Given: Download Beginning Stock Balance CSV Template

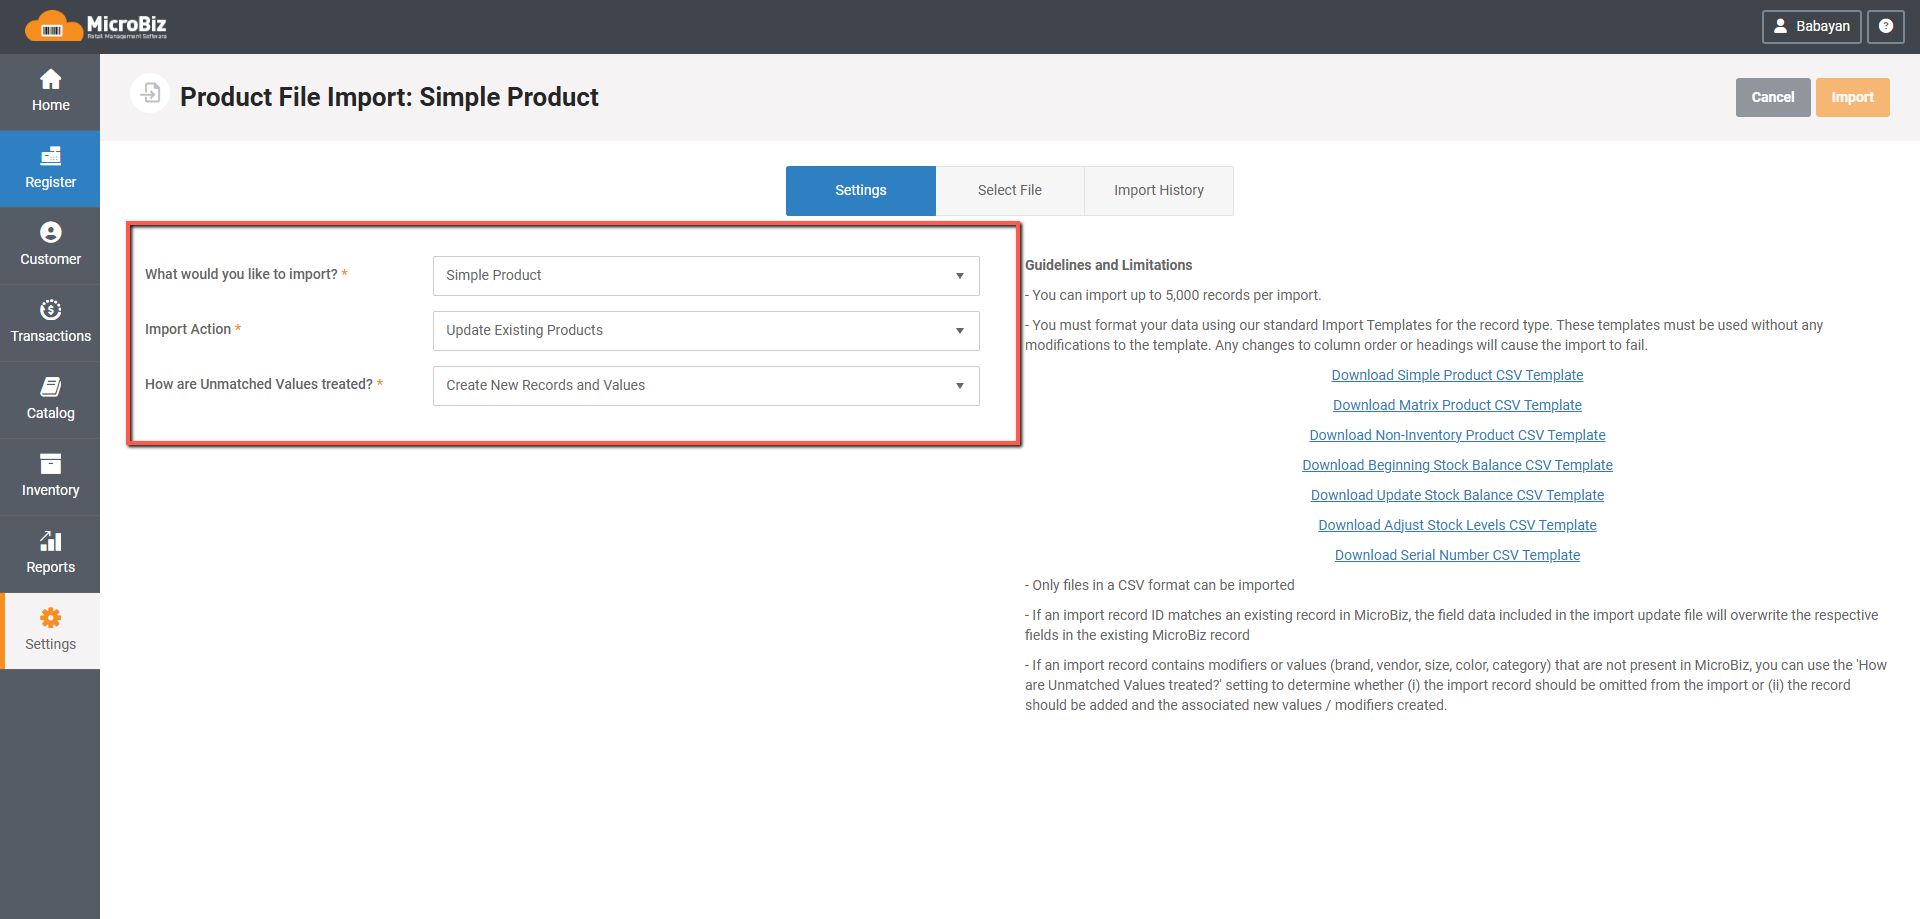Looking at the screenshot, I should 1457,465.
